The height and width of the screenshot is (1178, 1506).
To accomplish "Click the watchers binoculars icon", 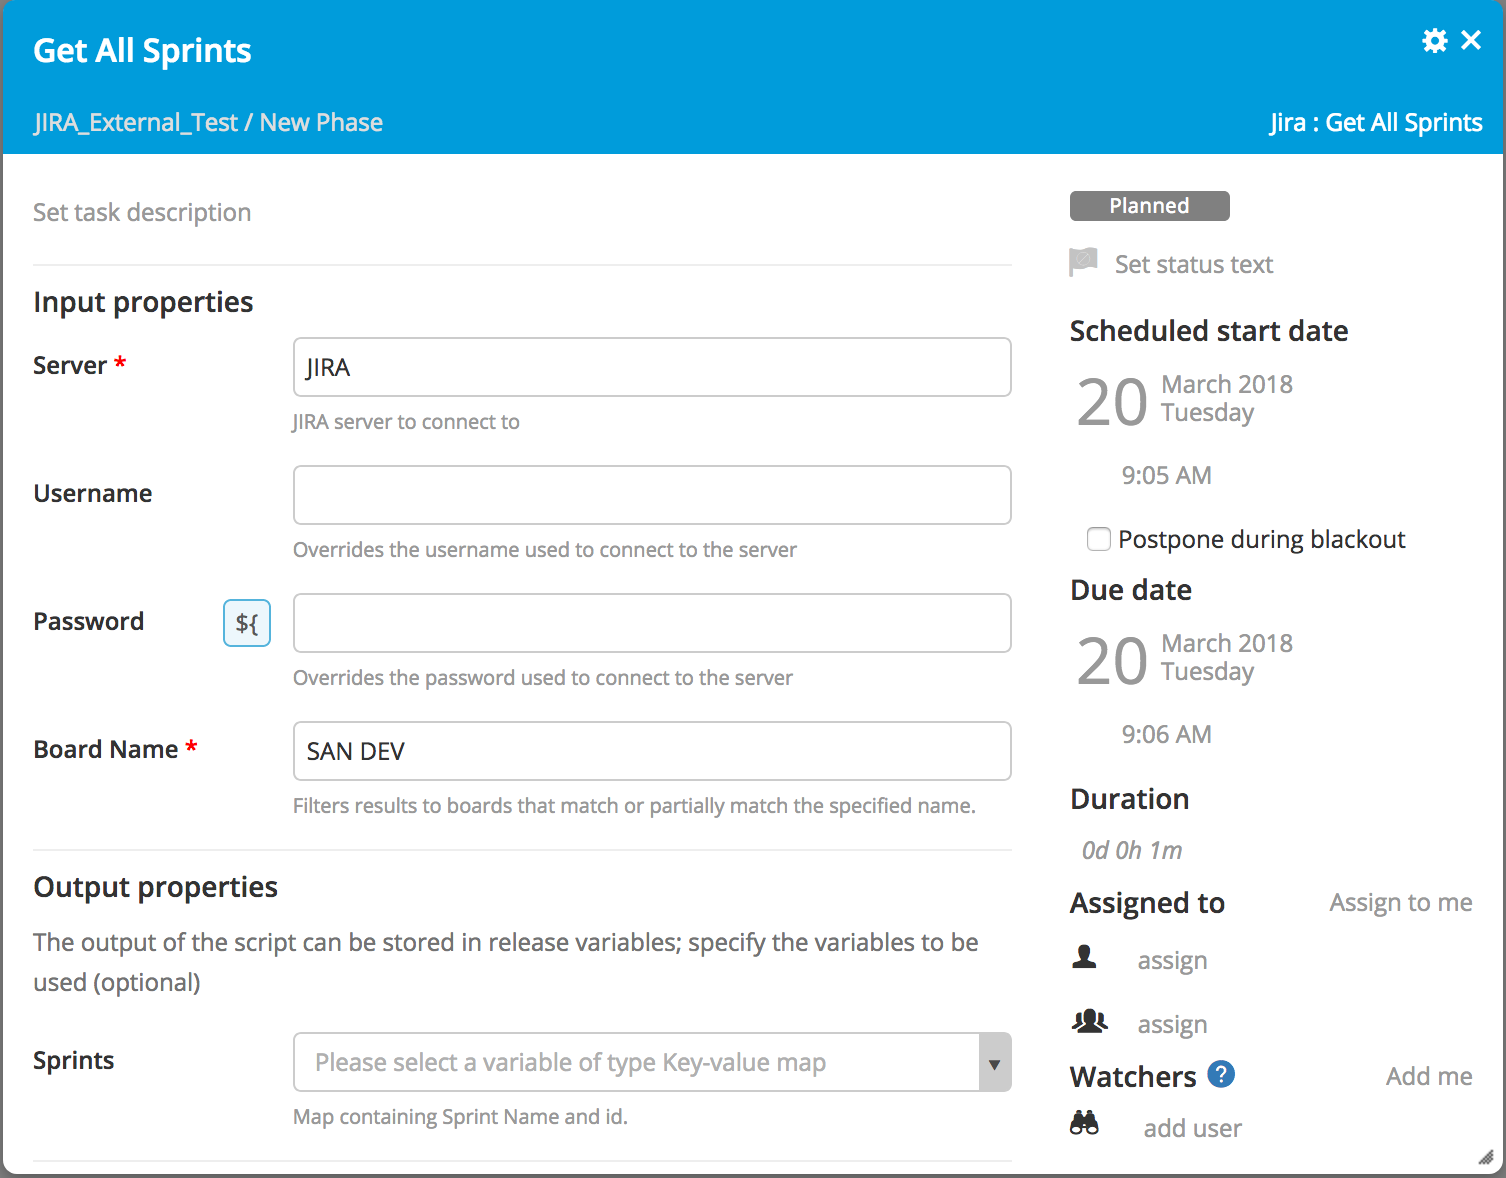I will click(1084, 1123).
